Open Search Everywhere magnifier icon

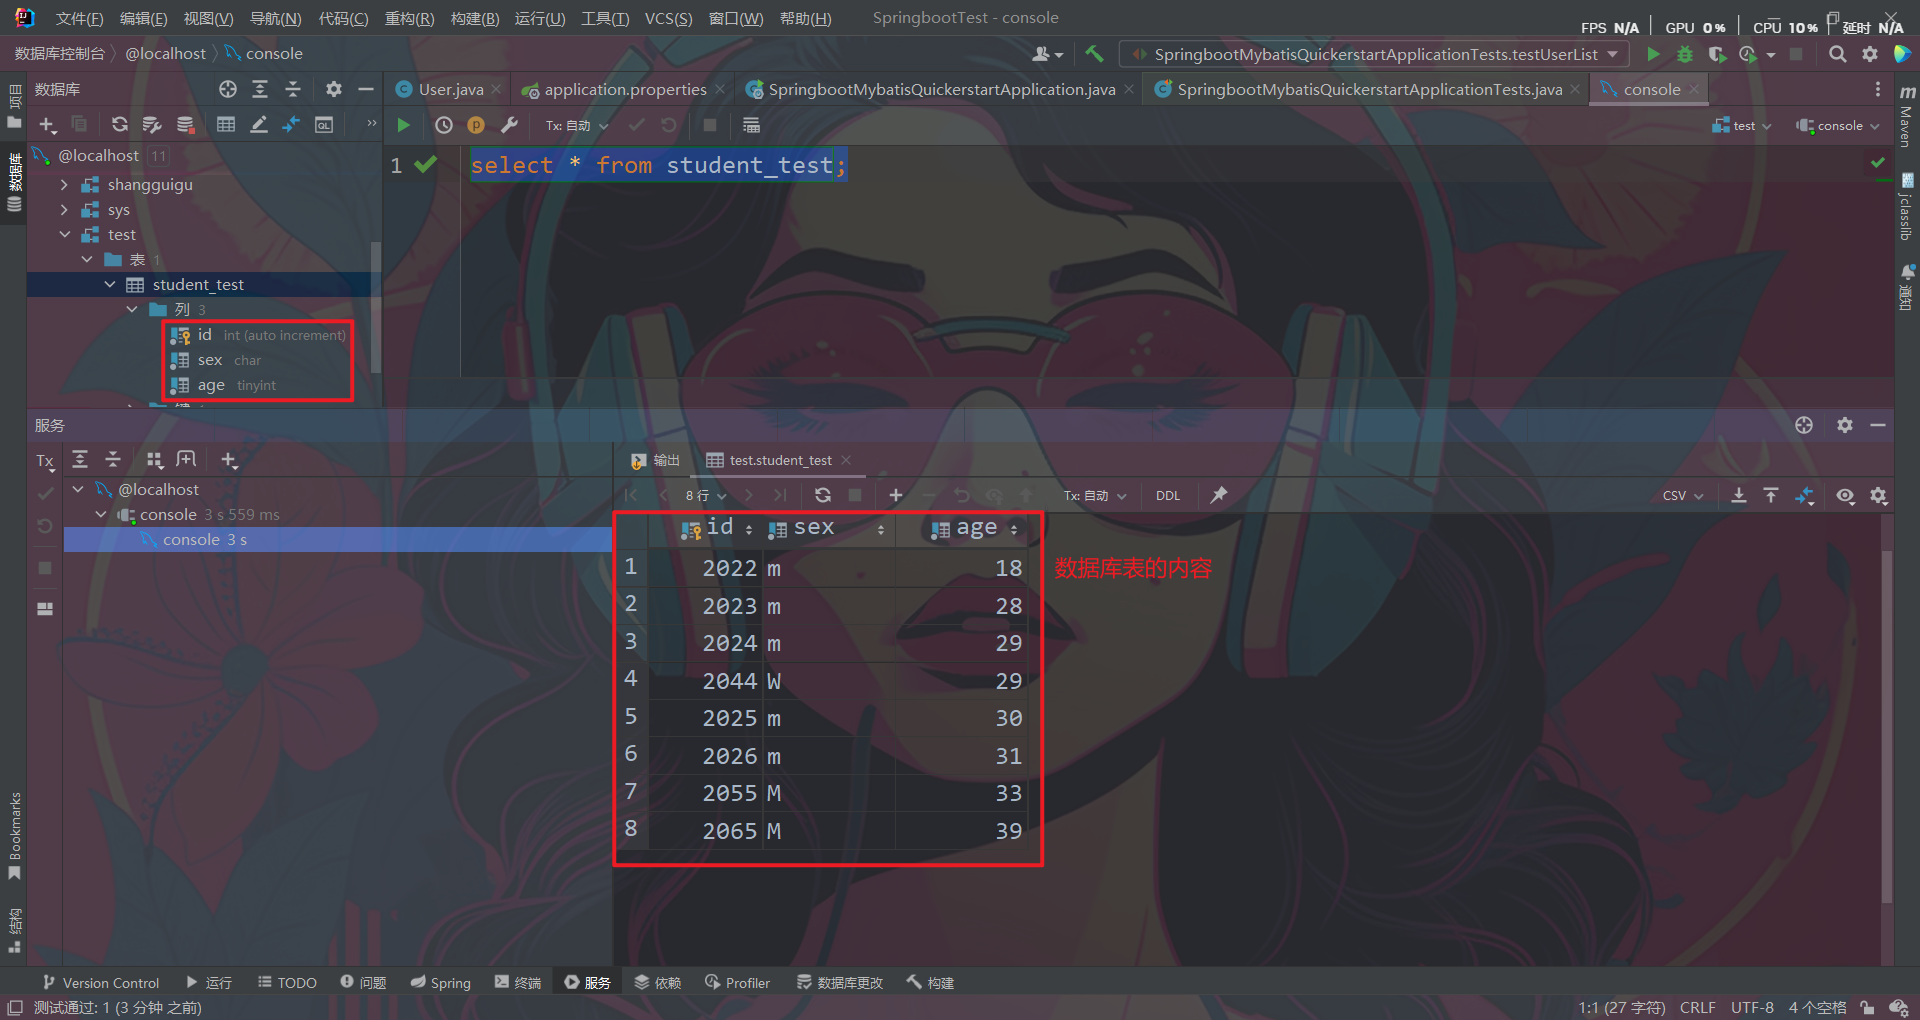(1838, 54)
